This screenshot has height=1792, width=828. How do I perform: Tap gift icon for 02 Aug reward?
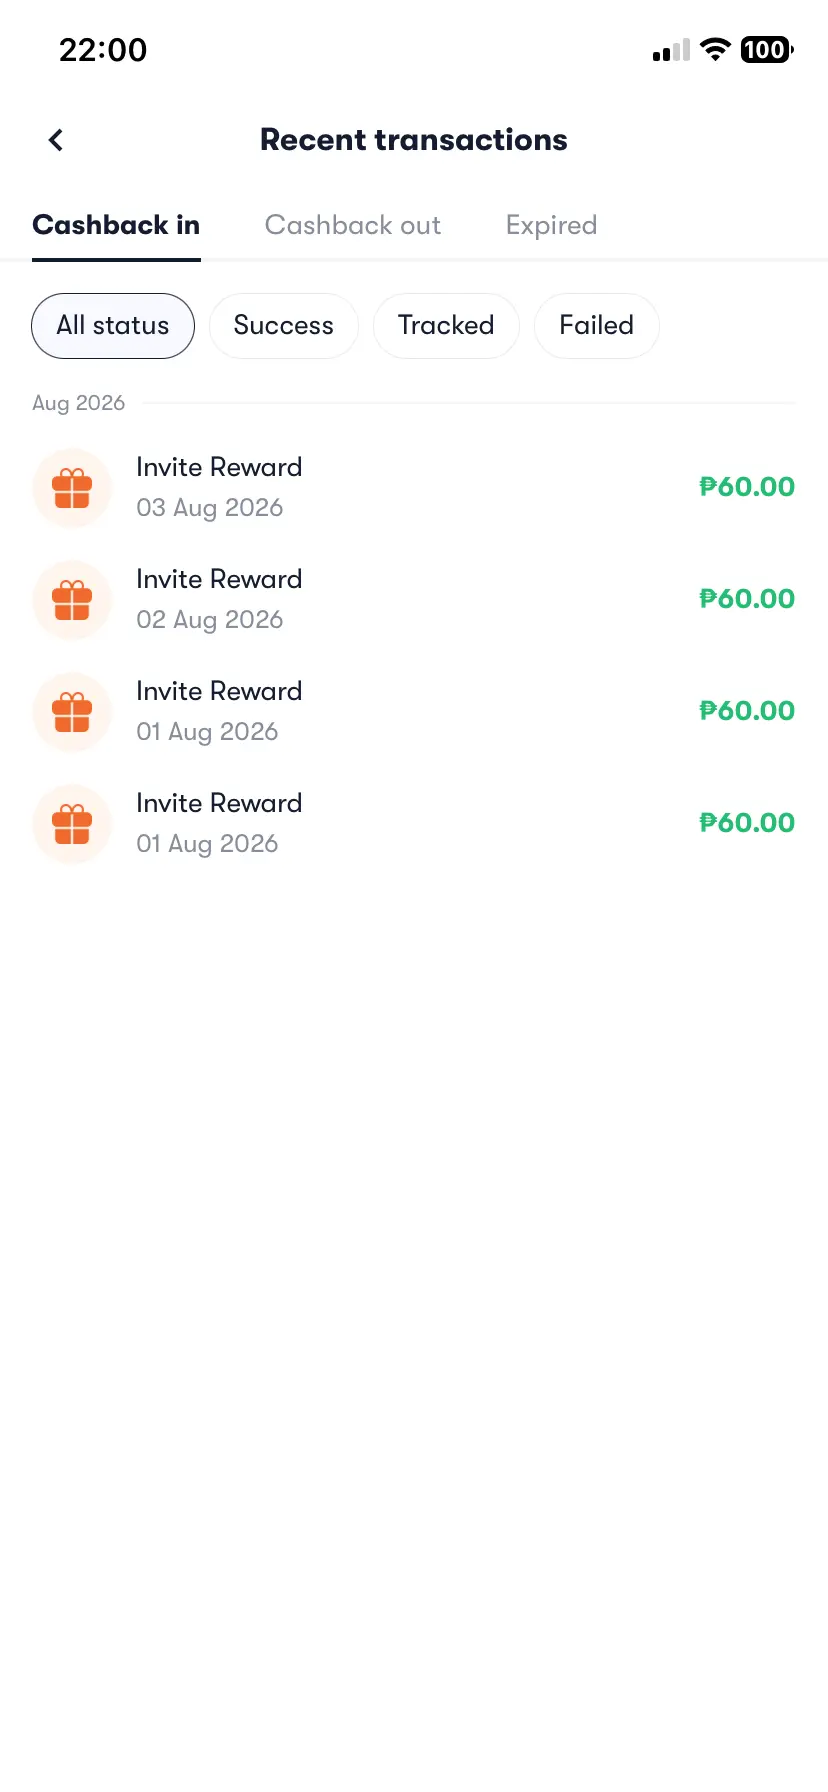click(72, 600)
